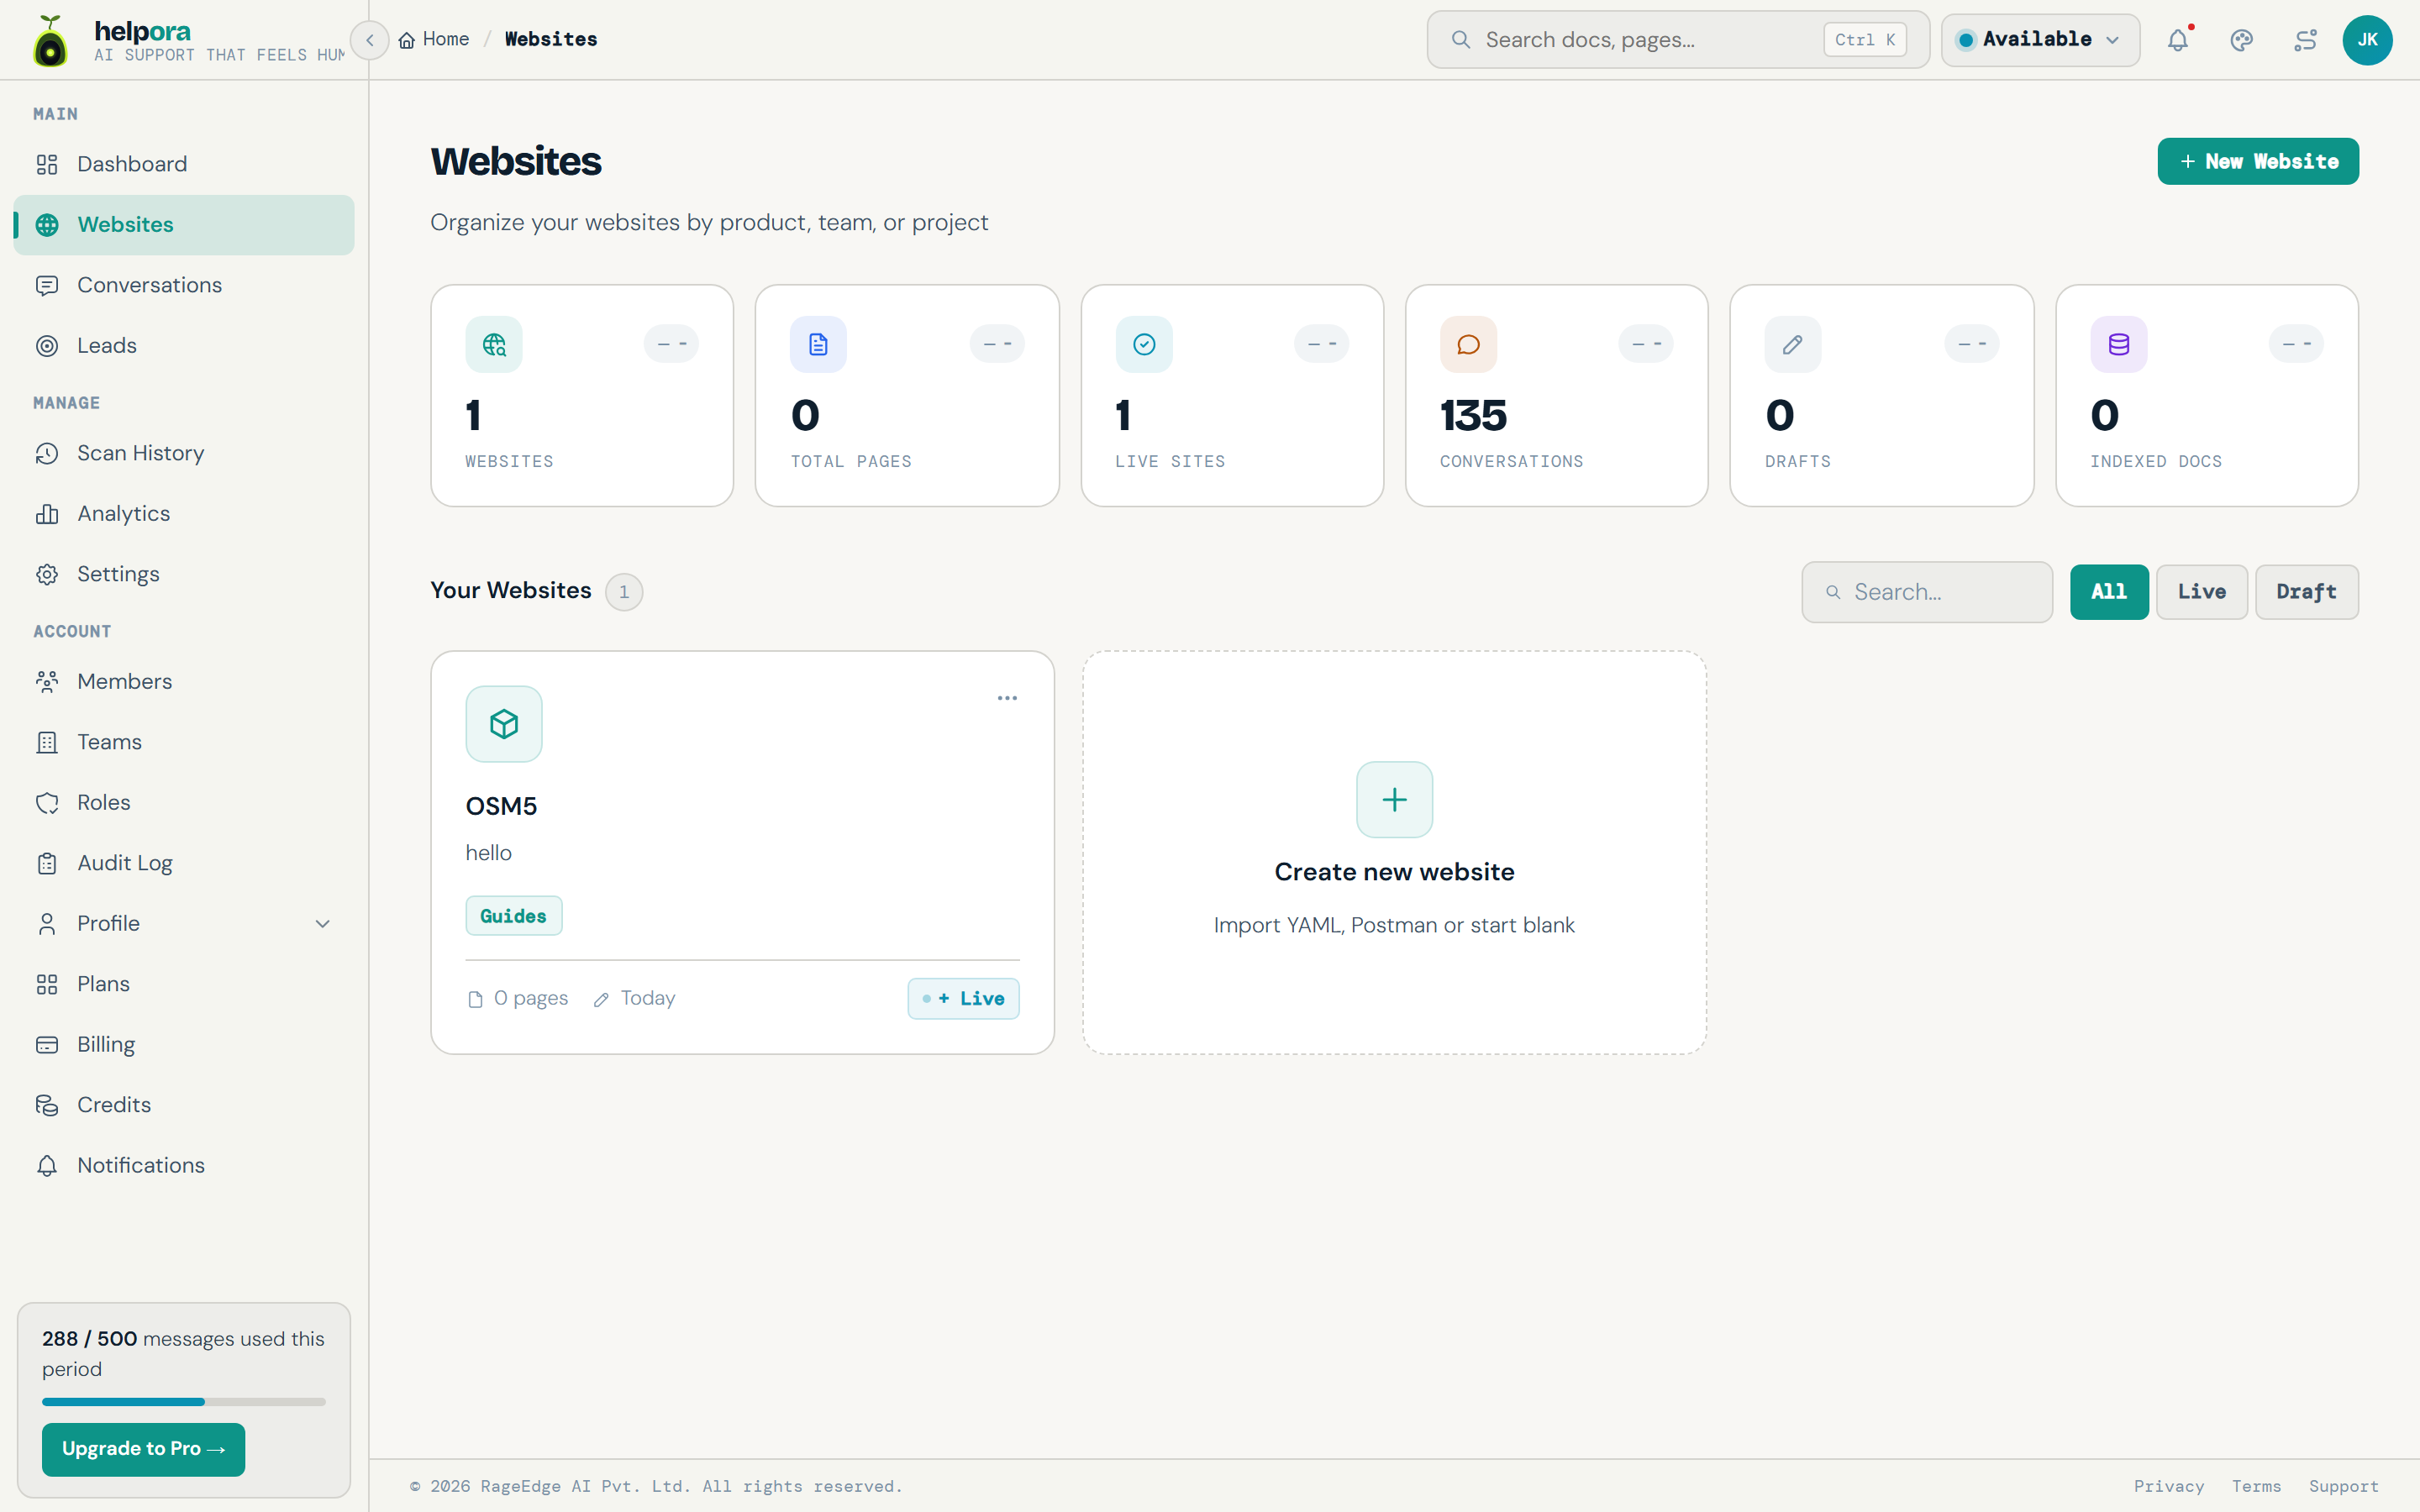This screenshot has width=2420, height=1512.
Task: Click the document icon in Total Pages card
Action: [x=818, y=345]
